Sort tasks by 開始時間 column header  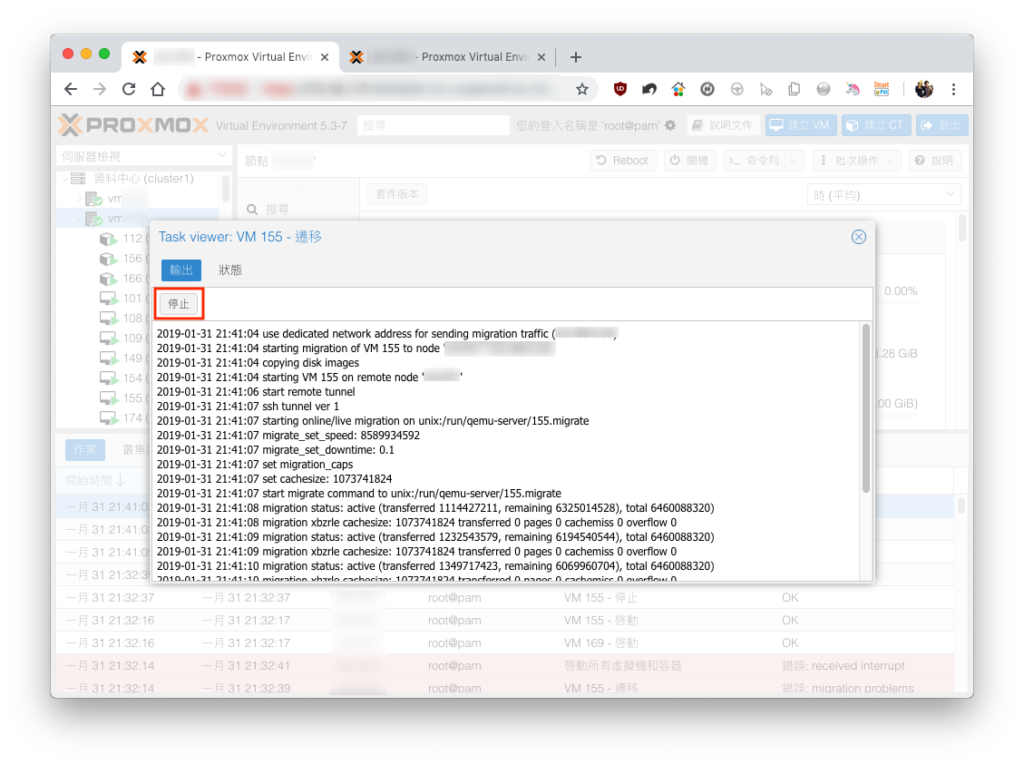[x=94, y=481]
